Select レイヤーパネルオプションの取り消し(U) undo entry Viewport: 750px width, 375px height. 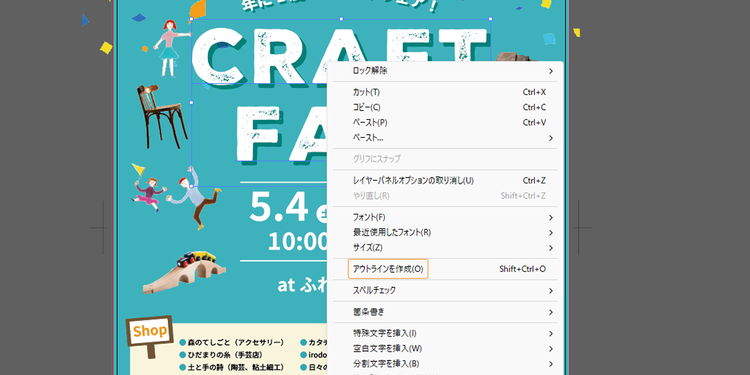445,180
